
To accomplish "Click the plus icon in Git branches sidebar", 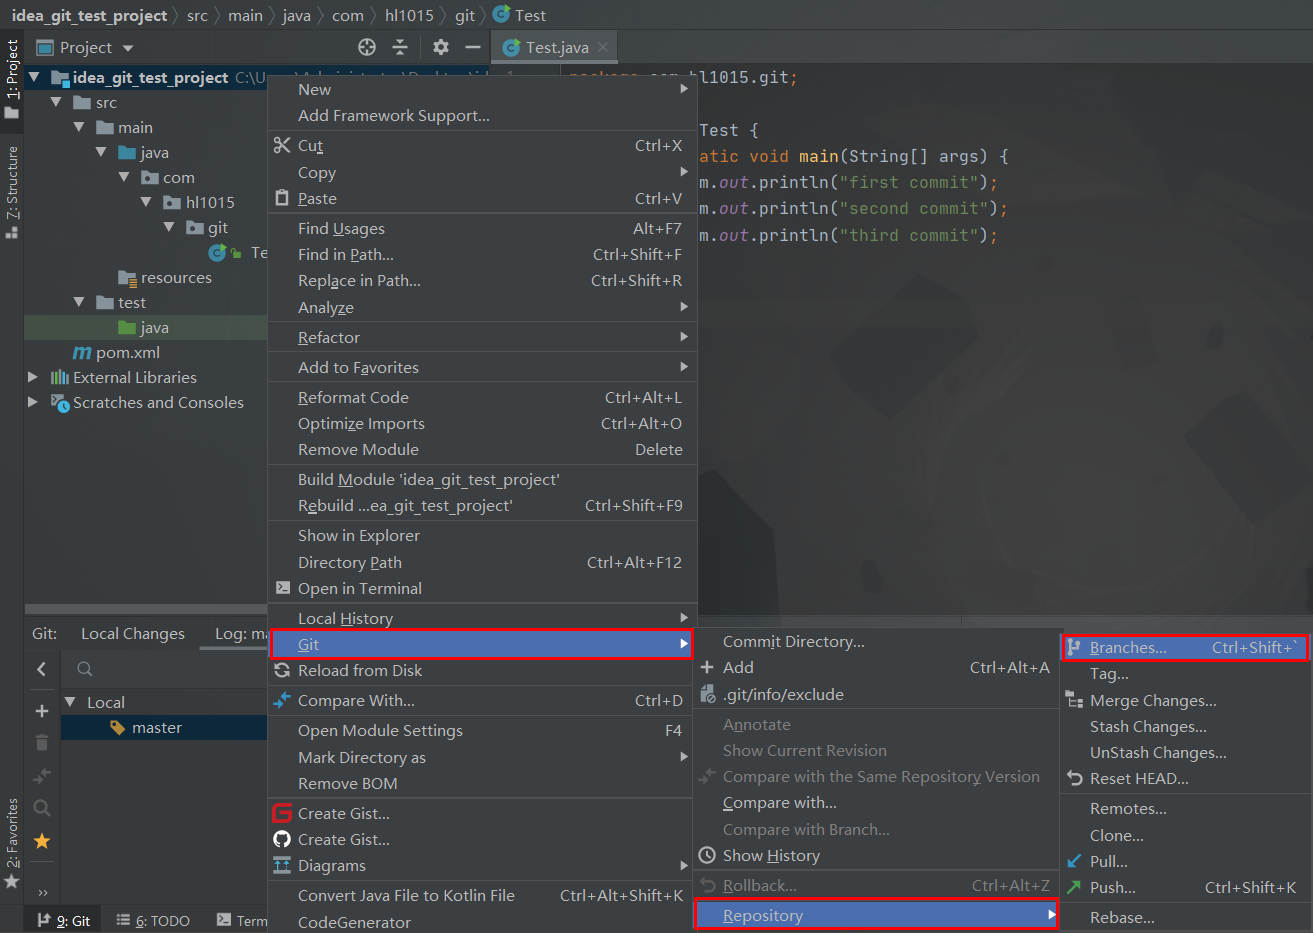I will [42, 711].
